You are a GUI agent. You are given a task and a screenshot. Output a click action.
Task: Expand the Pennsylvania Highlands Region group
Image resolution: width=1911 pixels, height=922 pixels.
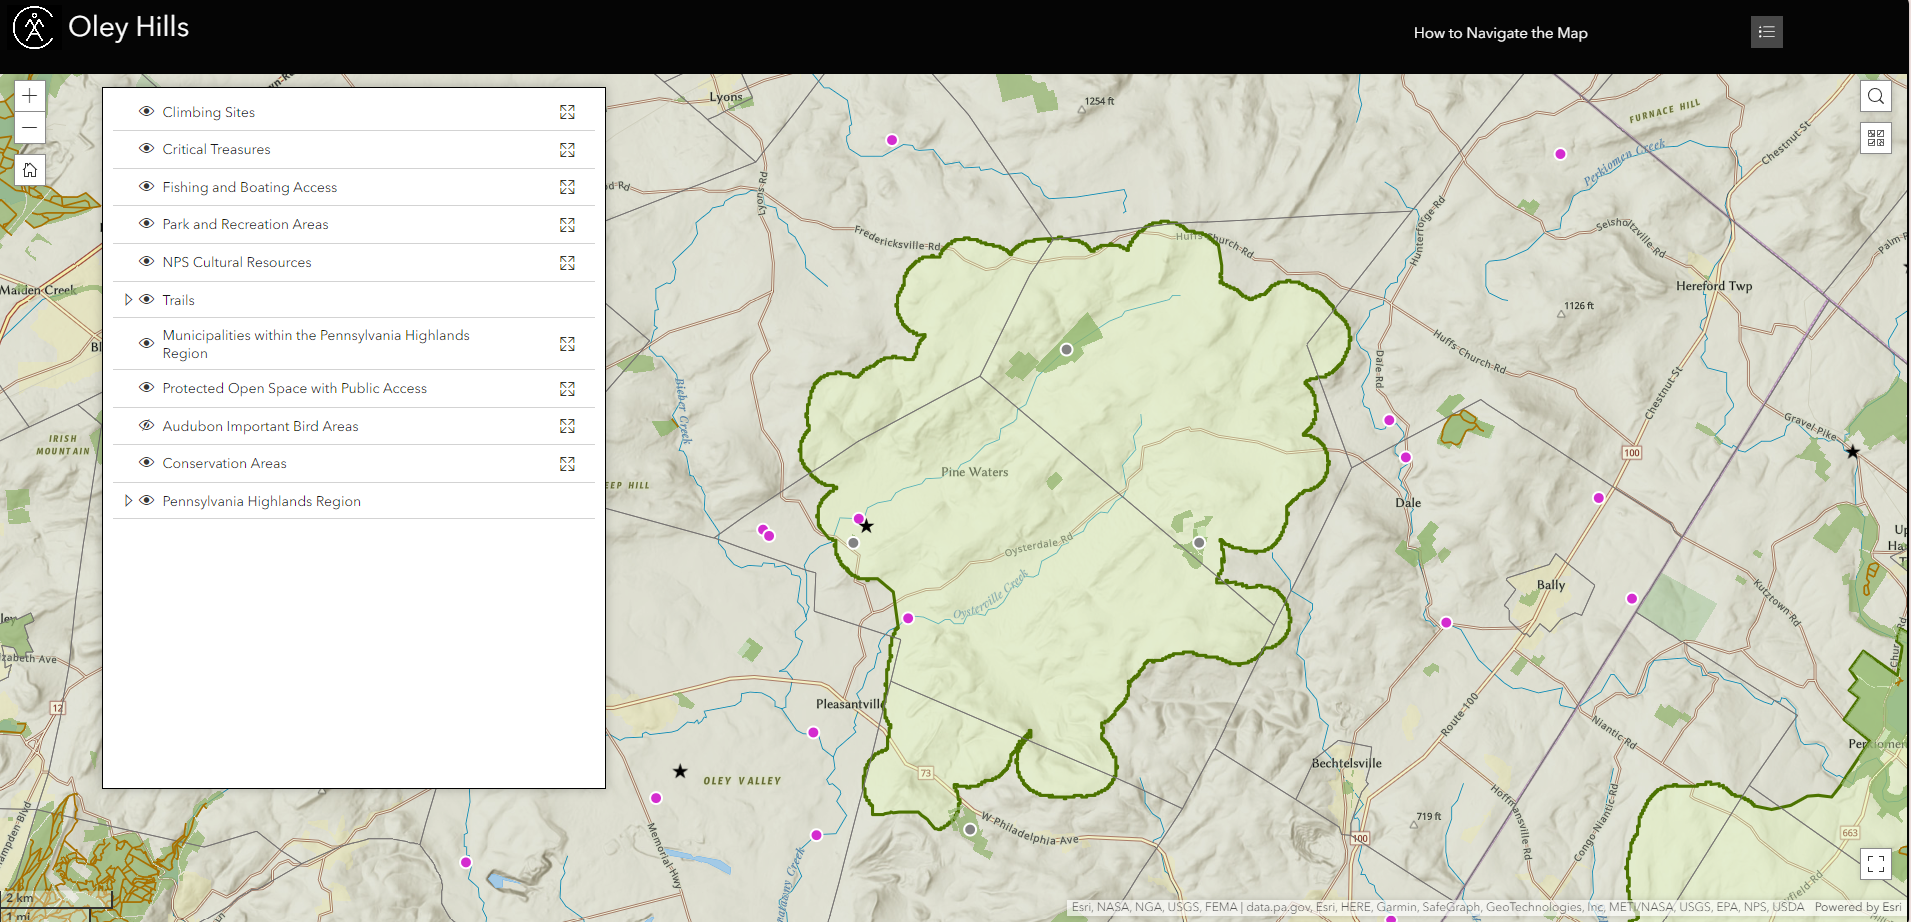coord(128,500)
